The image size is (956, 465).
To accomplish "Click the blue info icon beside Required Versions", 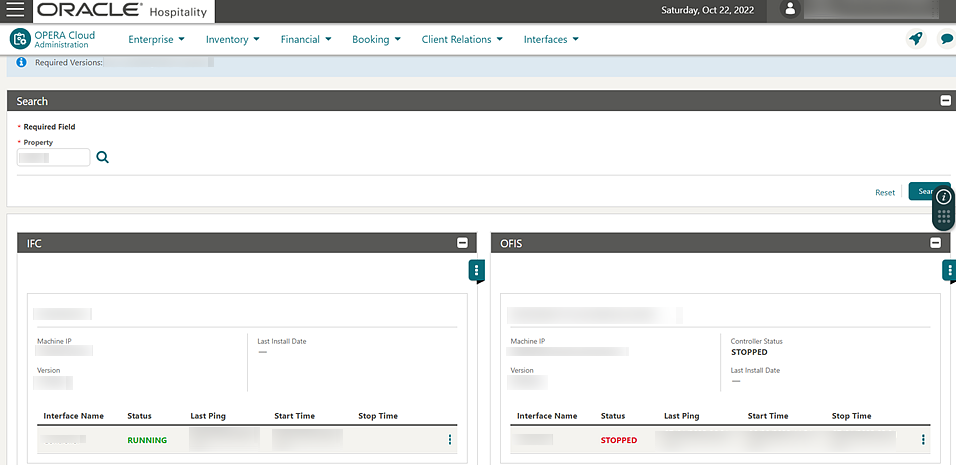I will [21, 62].
